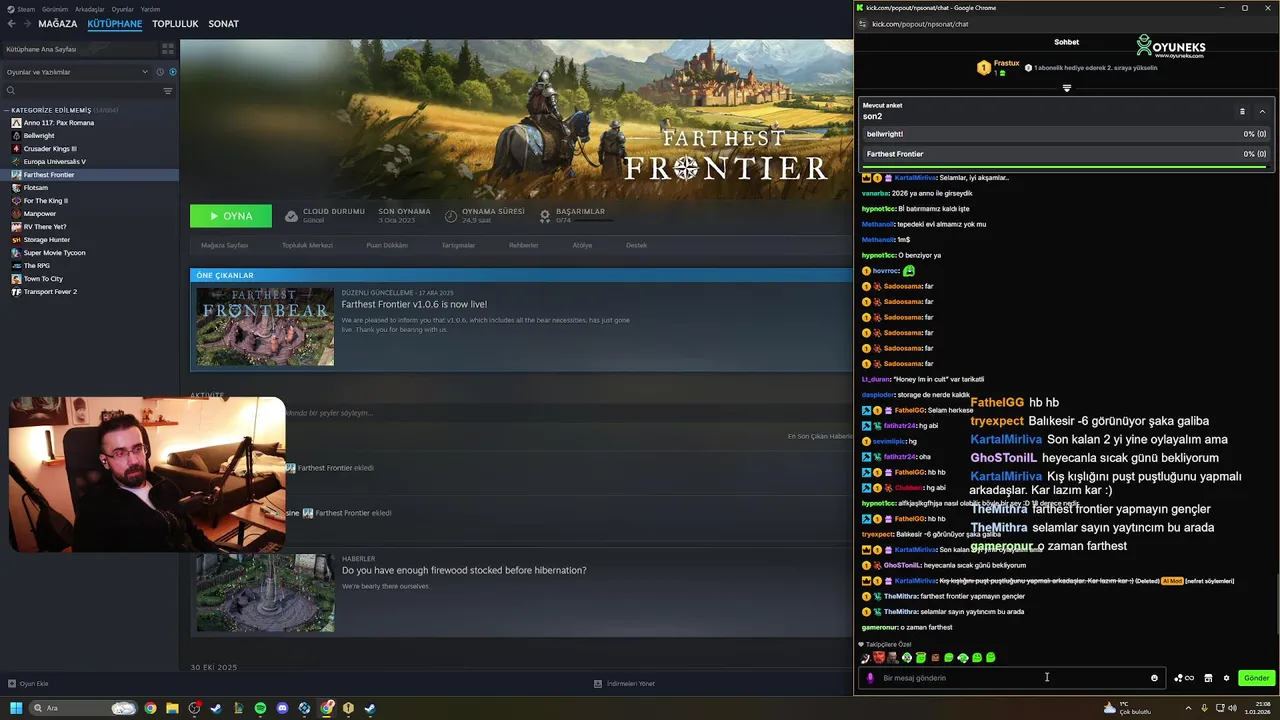Open the emoji picker in chat input
1280x720 pixels.
click(x=1154, y=678)
